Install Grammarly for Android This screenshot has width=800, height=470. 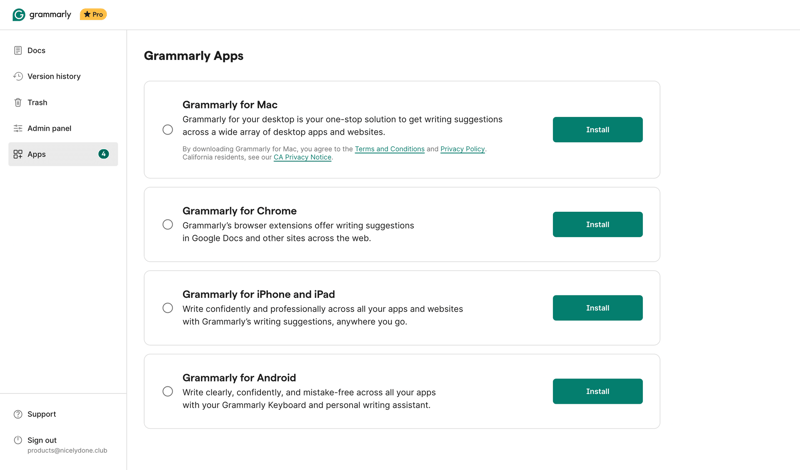point(597,391)
